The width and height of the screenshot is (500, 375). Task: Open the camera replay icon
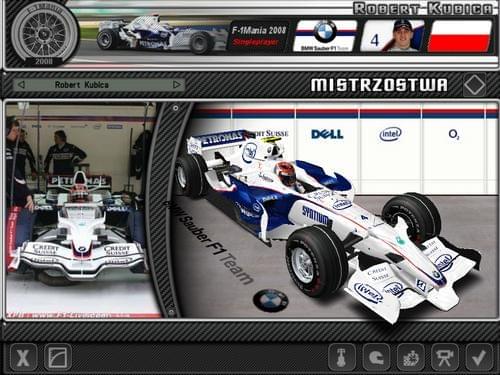point(445,357)
